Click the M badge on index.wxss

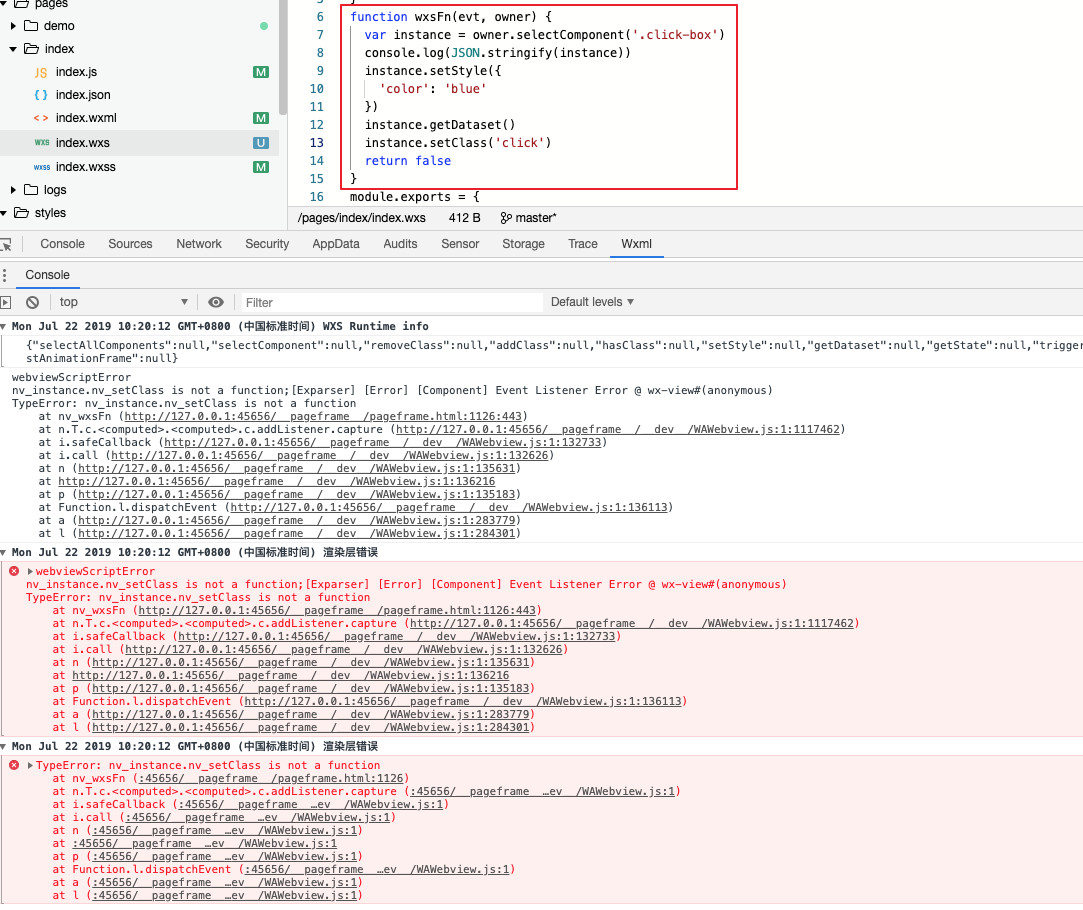tap(261, 167)
